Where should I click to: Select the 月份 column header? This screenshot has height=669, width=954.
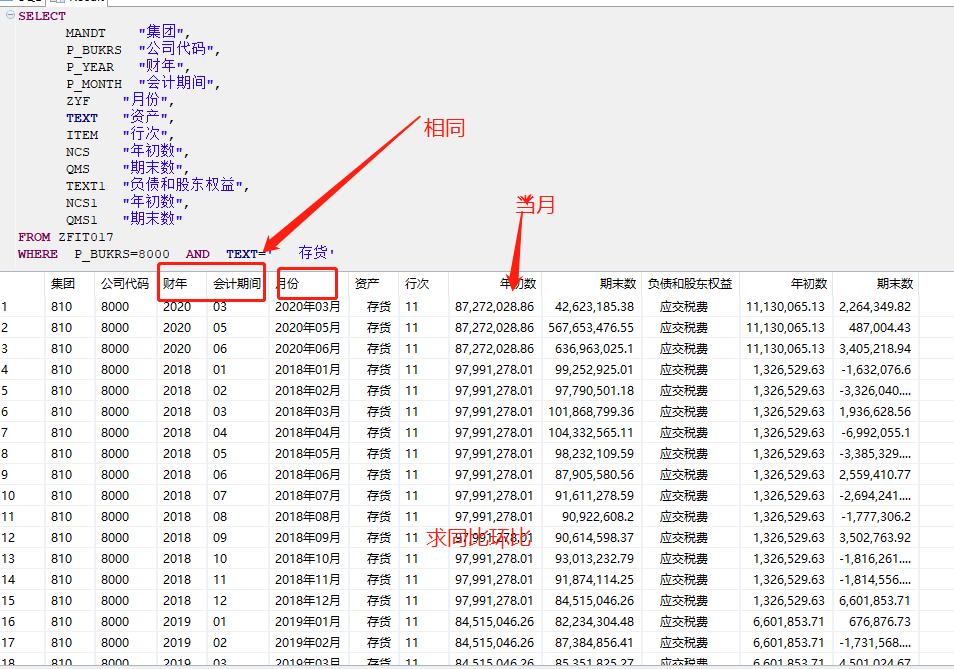click(x=308, y=284)
